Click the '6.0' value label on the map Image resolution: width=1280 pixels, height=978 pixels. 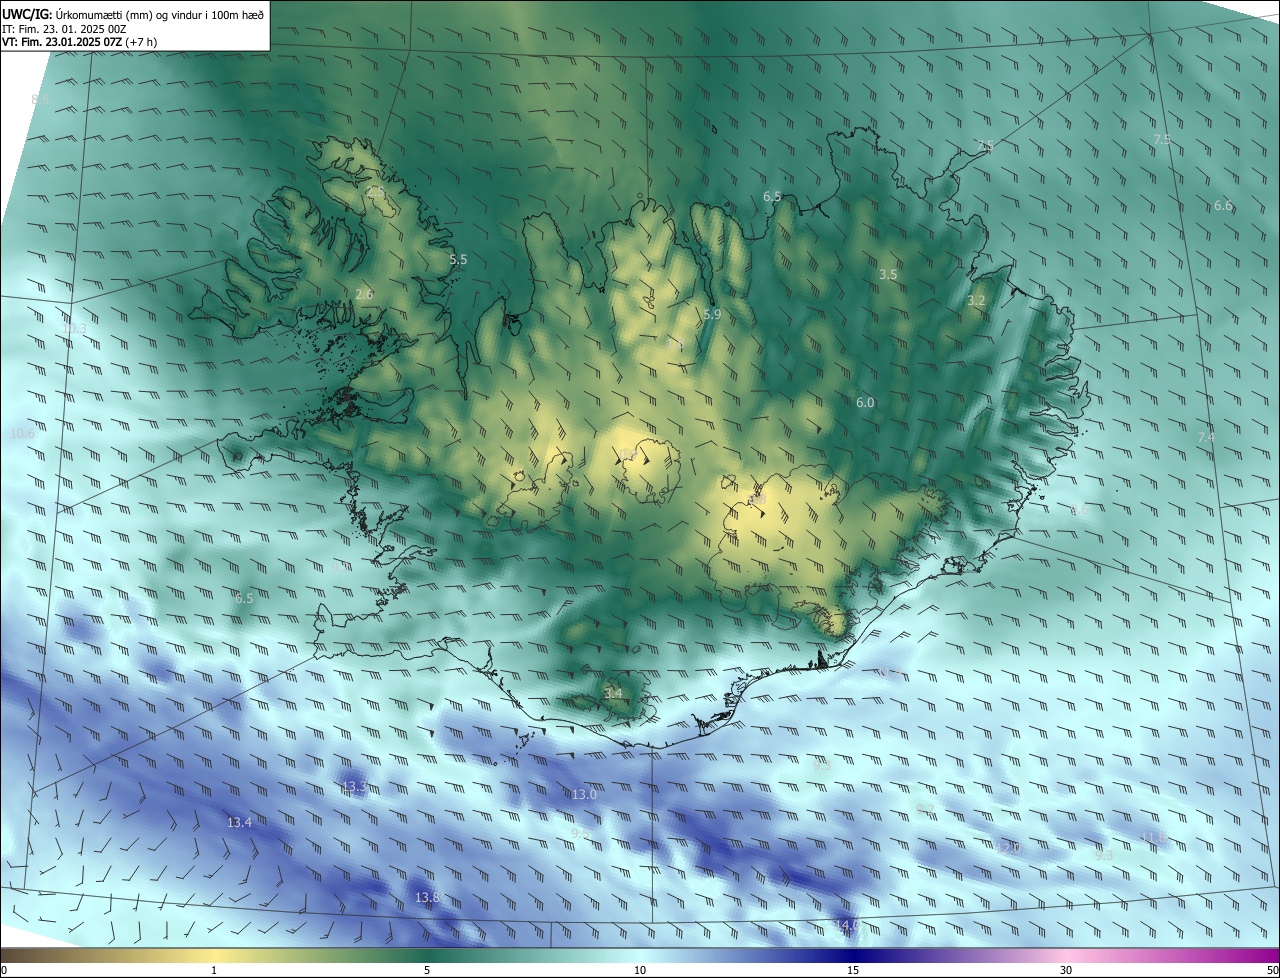click(865, 402)
